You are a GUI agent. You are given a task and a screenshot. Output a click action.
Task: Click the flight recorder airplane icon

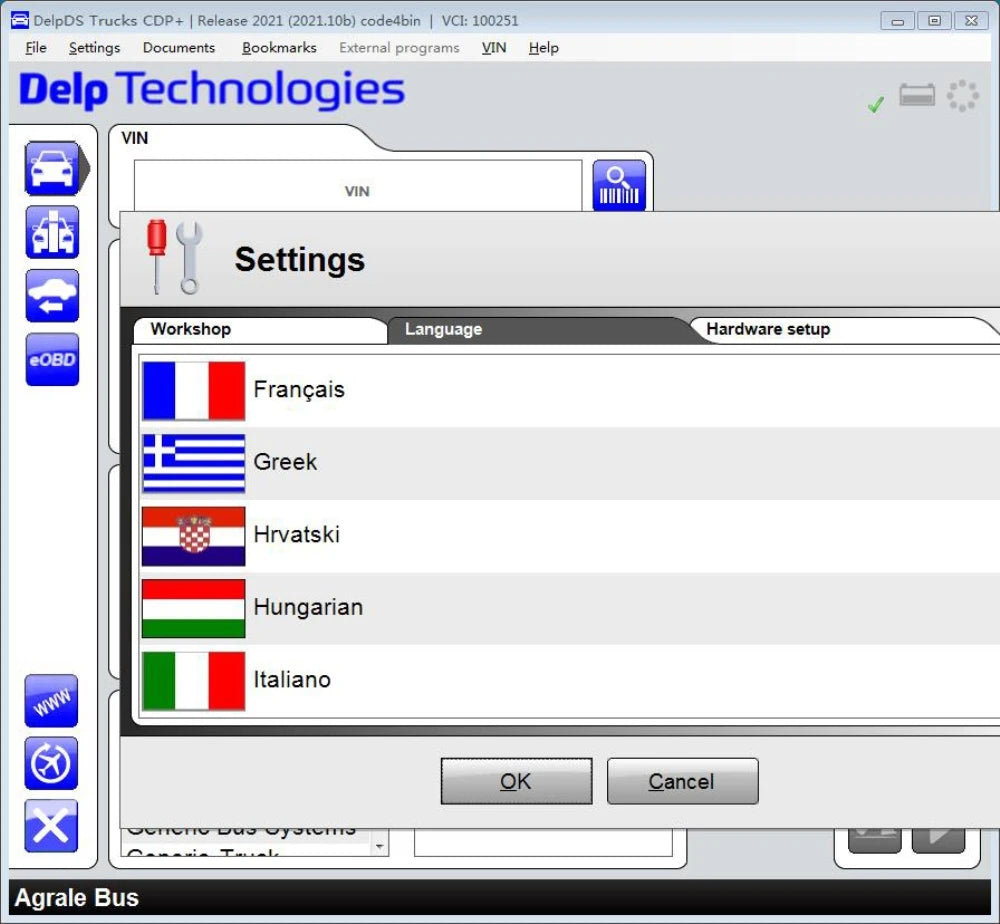click(x=51, y=763)
